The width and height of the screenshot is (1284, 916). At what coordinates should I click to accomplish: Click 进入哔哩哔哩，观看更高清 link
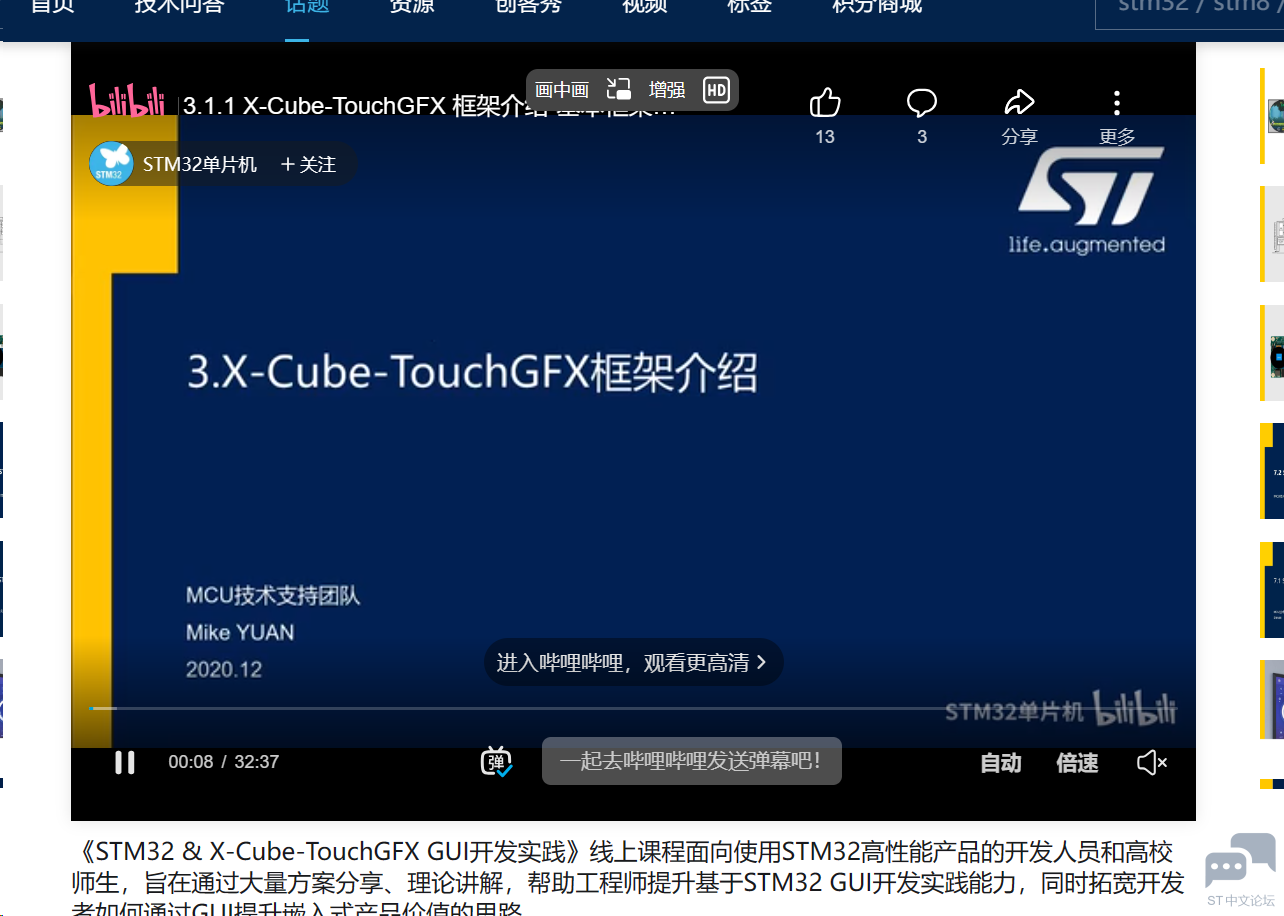coord(633,662)
